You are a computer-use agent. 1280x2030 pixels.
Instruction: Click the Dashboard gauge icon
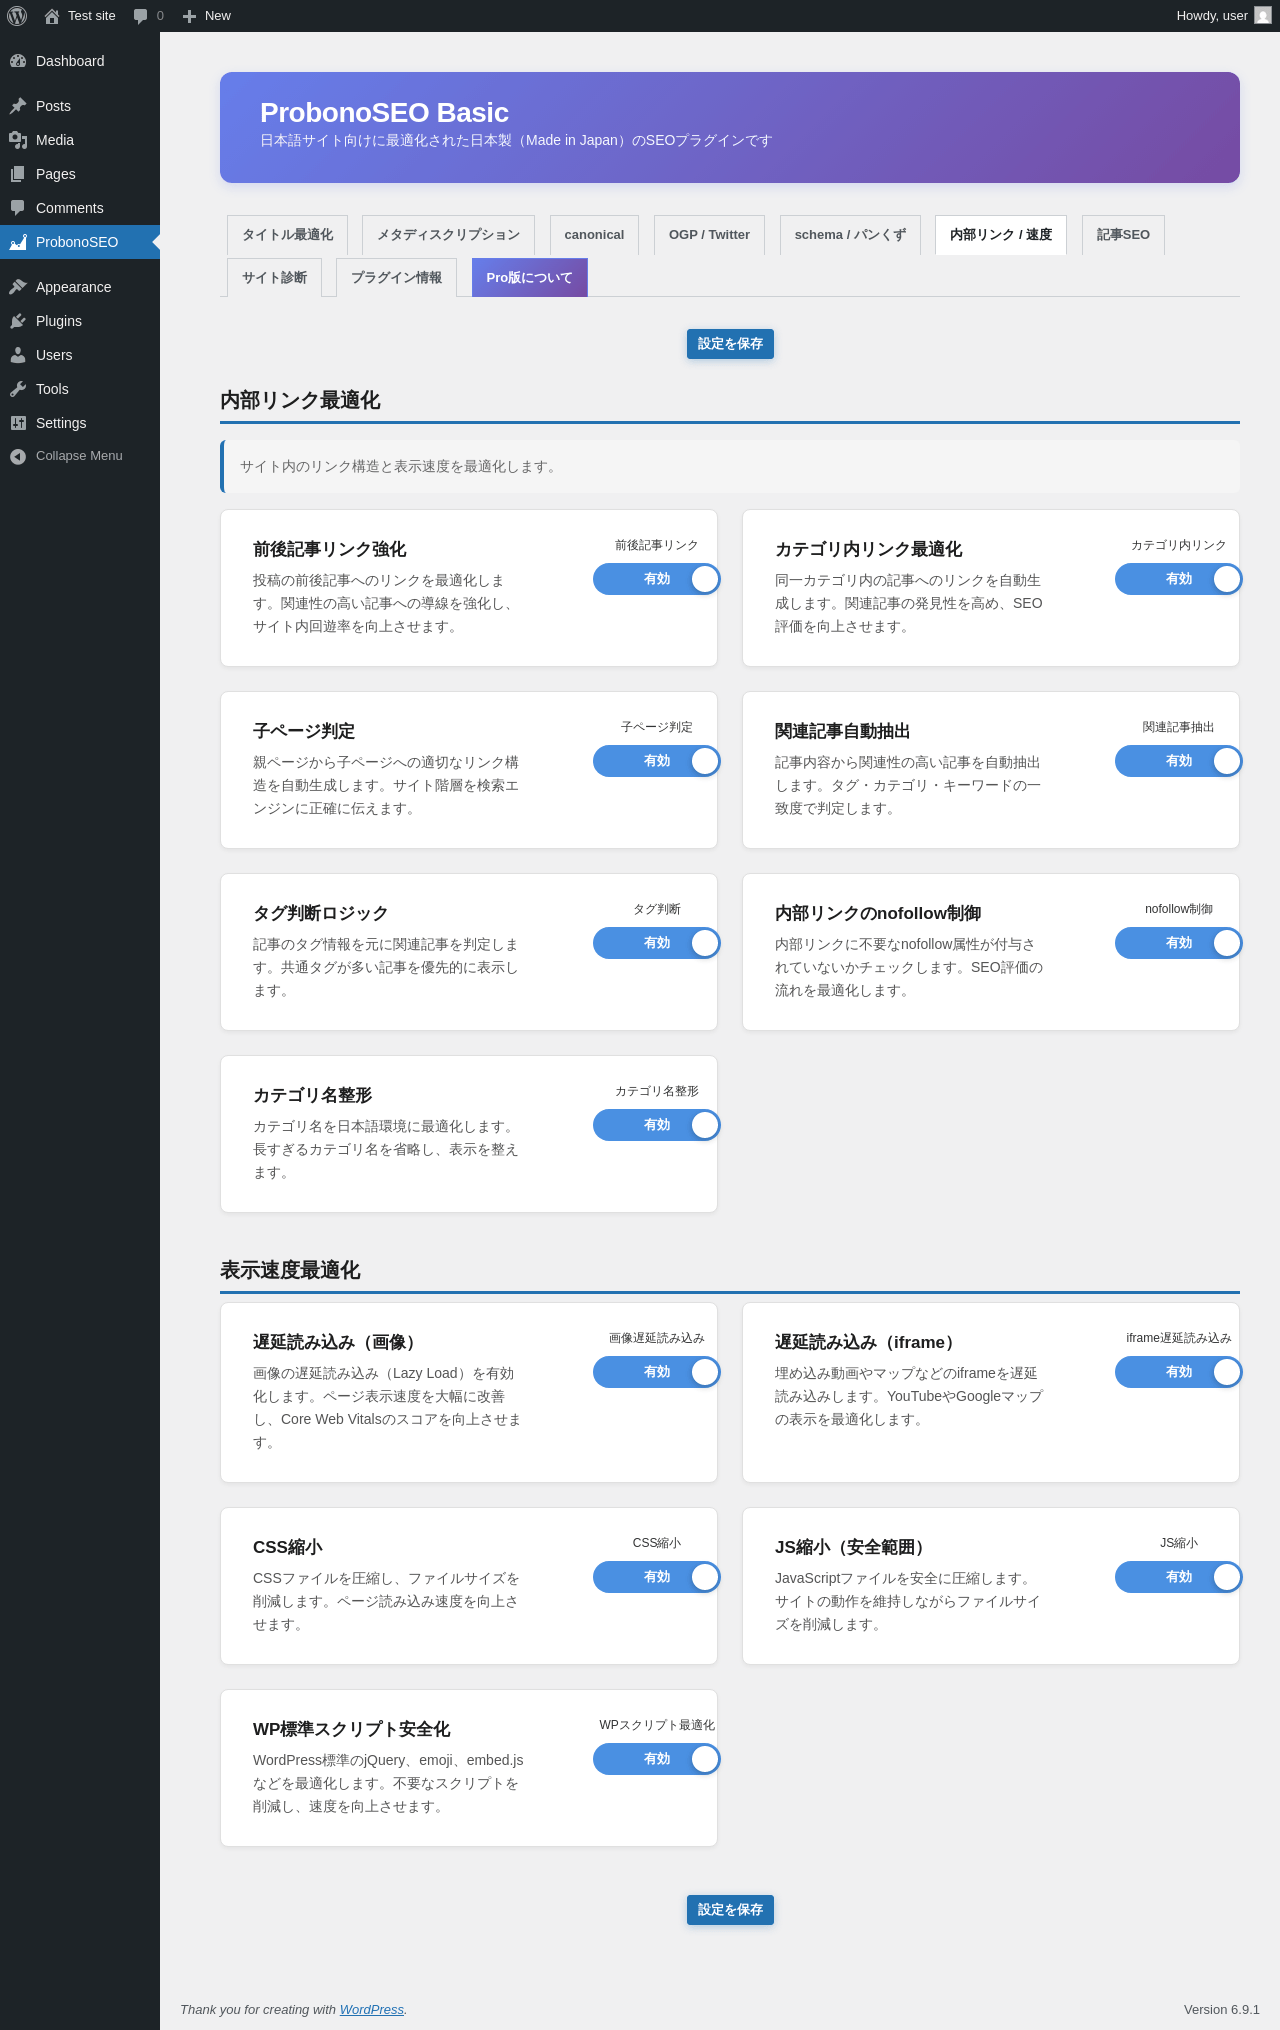[18, 61]
